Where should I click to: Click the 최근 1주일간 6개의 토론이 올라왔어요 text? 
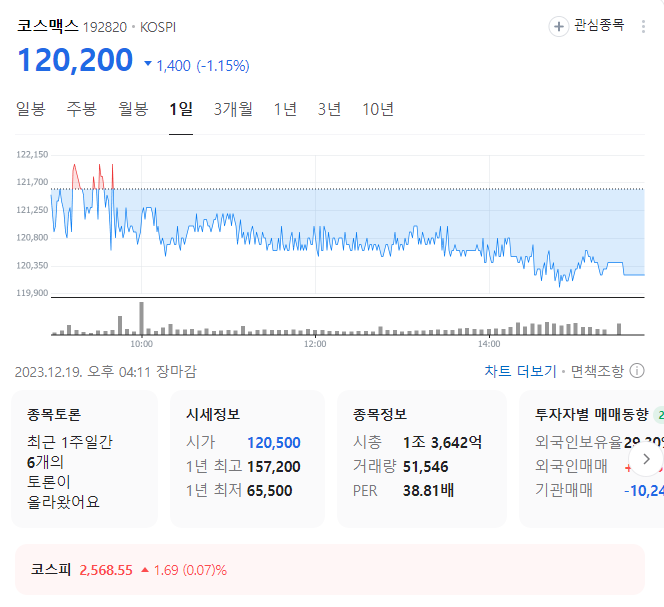[x=70, y=472]
